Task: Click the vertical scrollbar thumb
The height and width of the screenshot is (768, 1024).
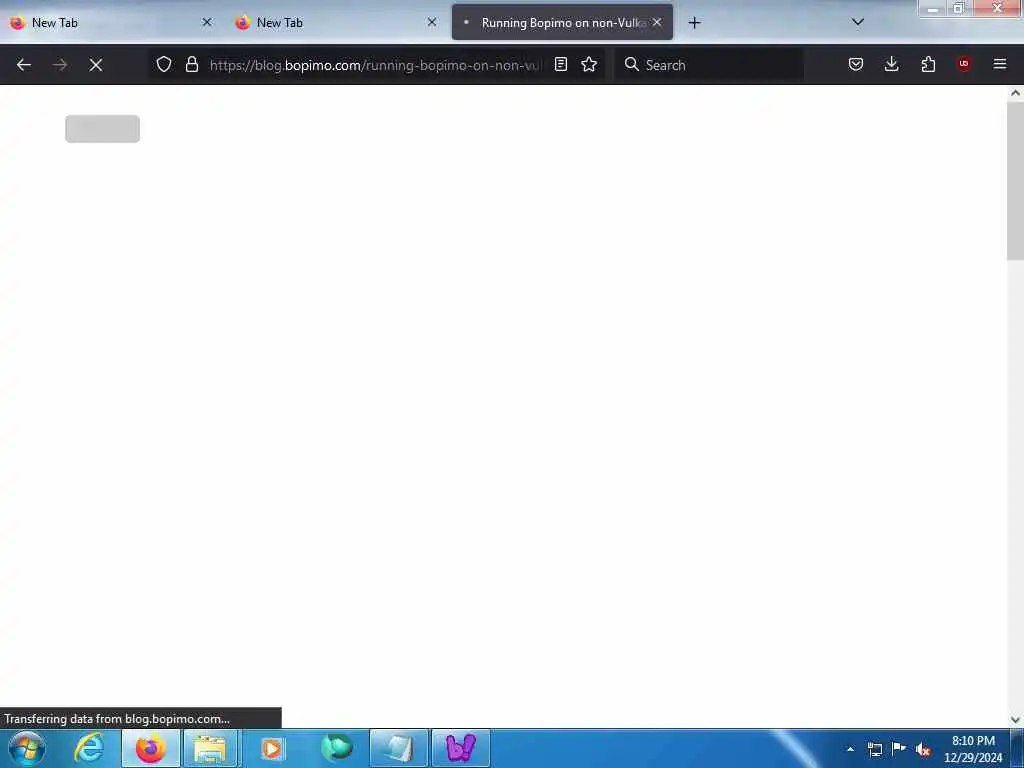Action: [x=1015, y=181]
